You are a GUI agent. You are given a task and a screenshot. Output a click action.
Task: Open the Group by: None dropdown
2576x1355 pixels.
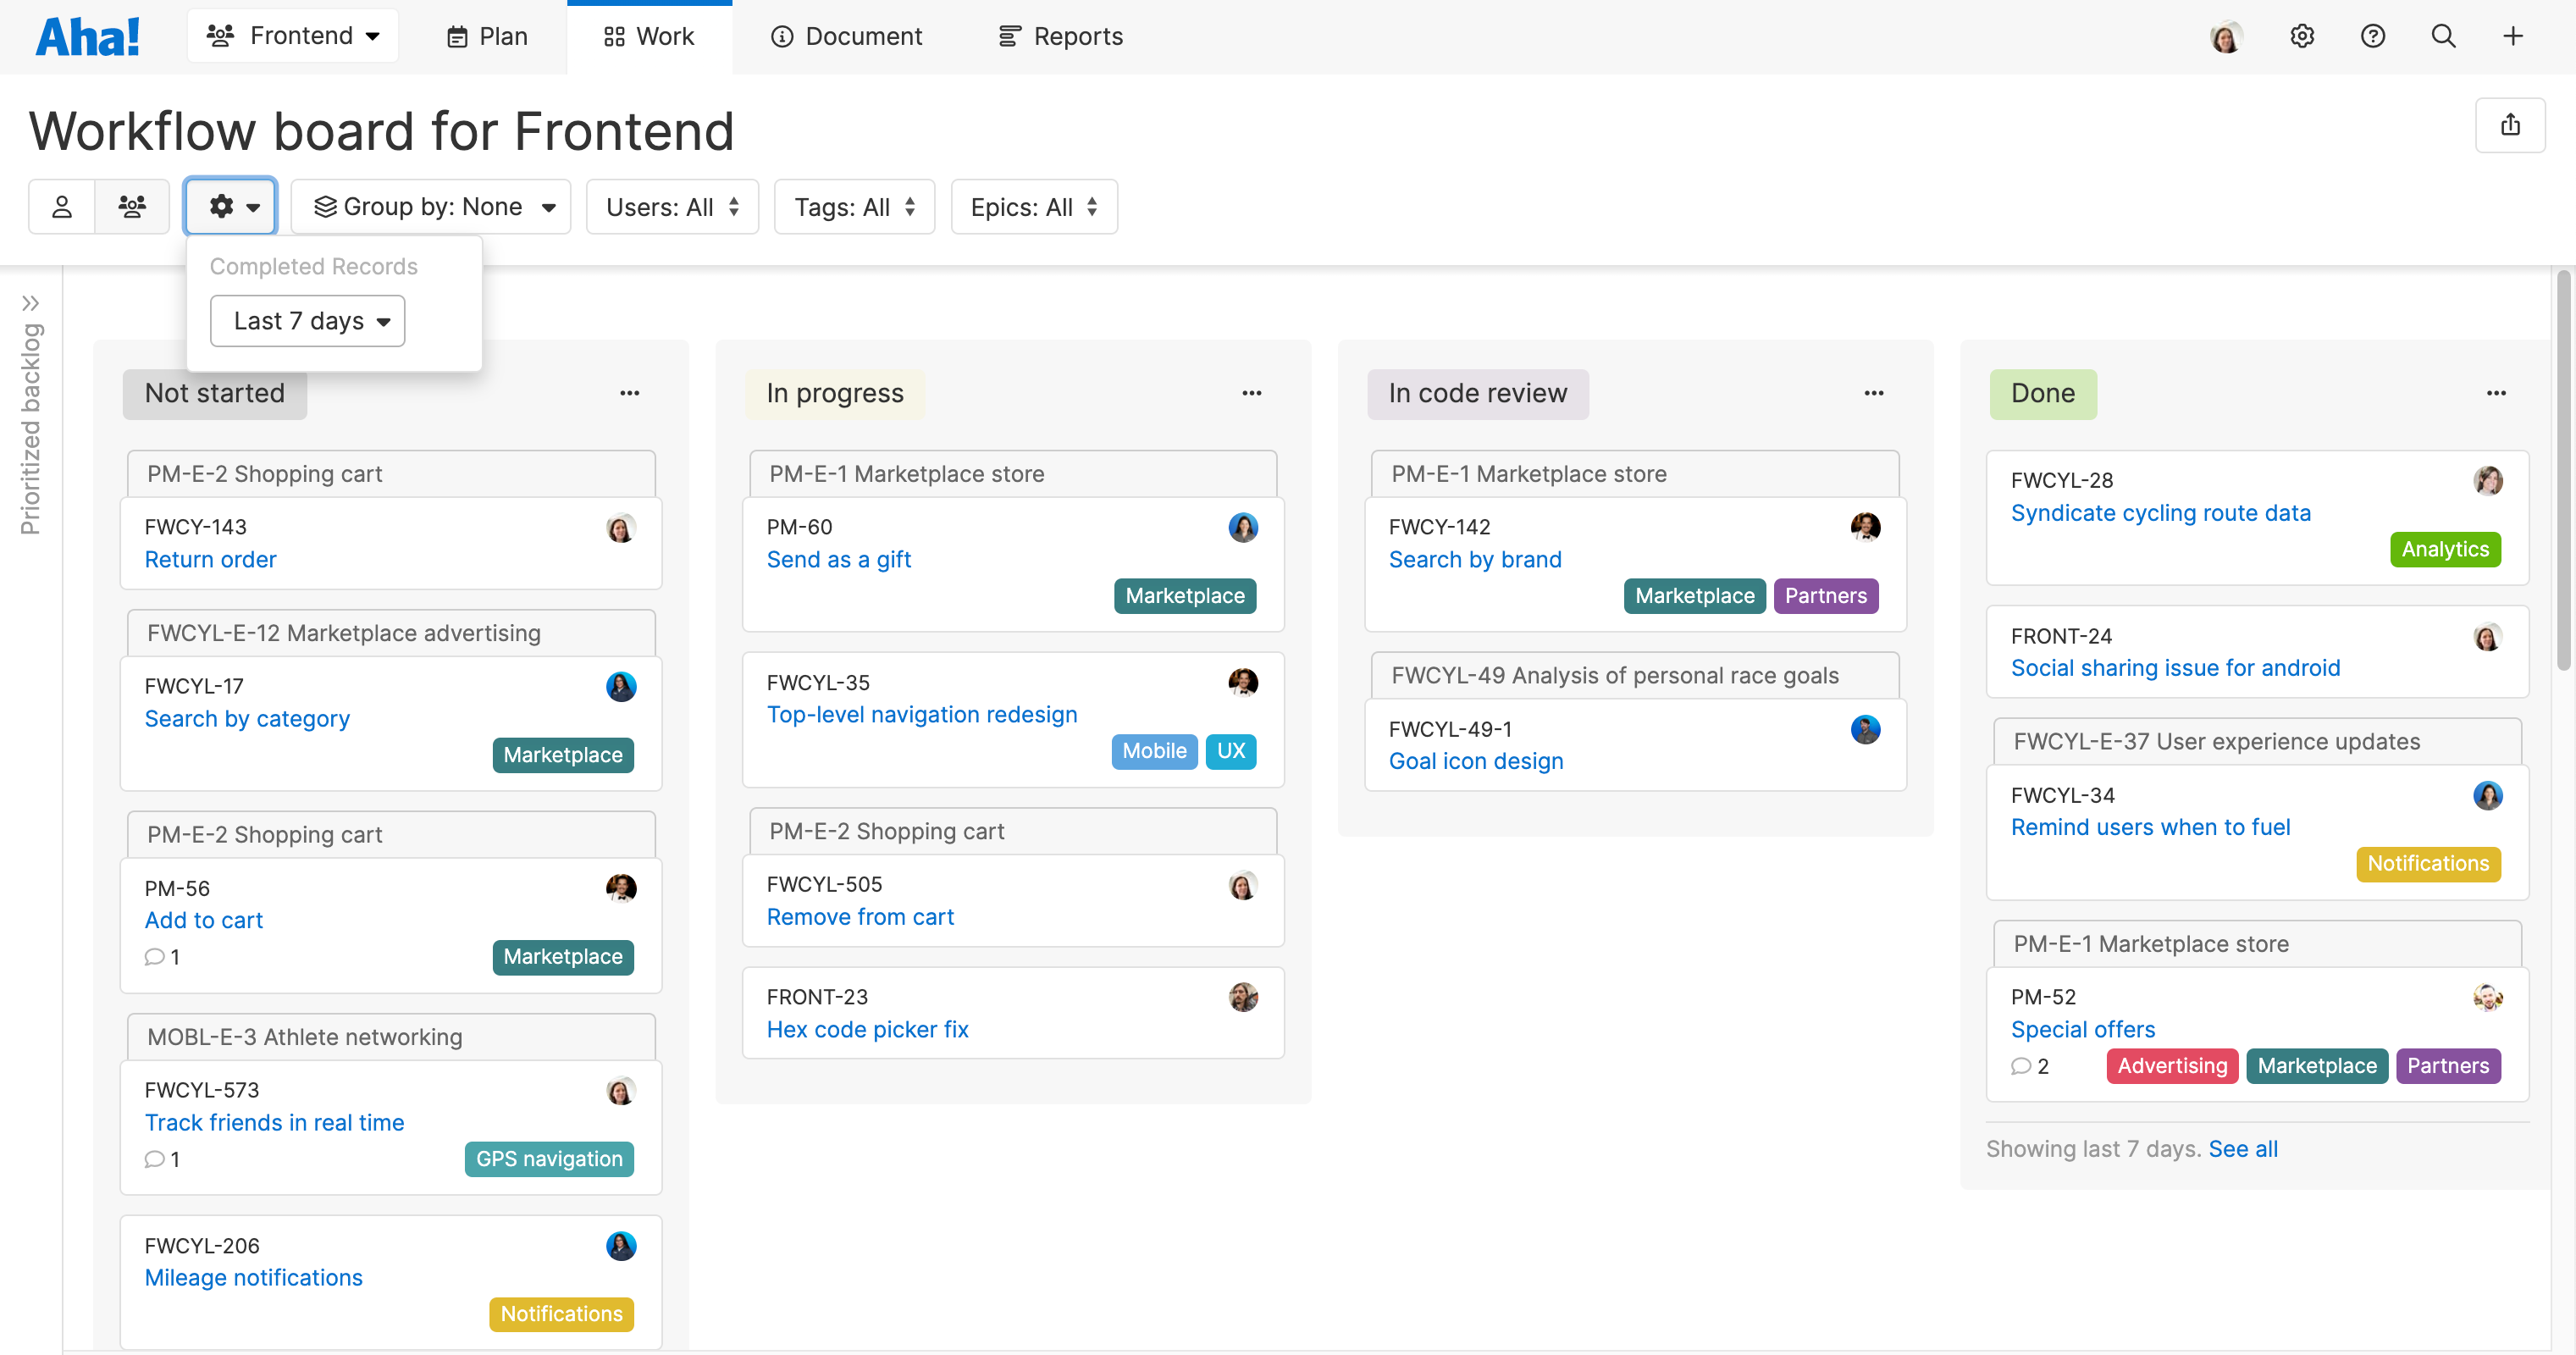click(x=430, y=206)
